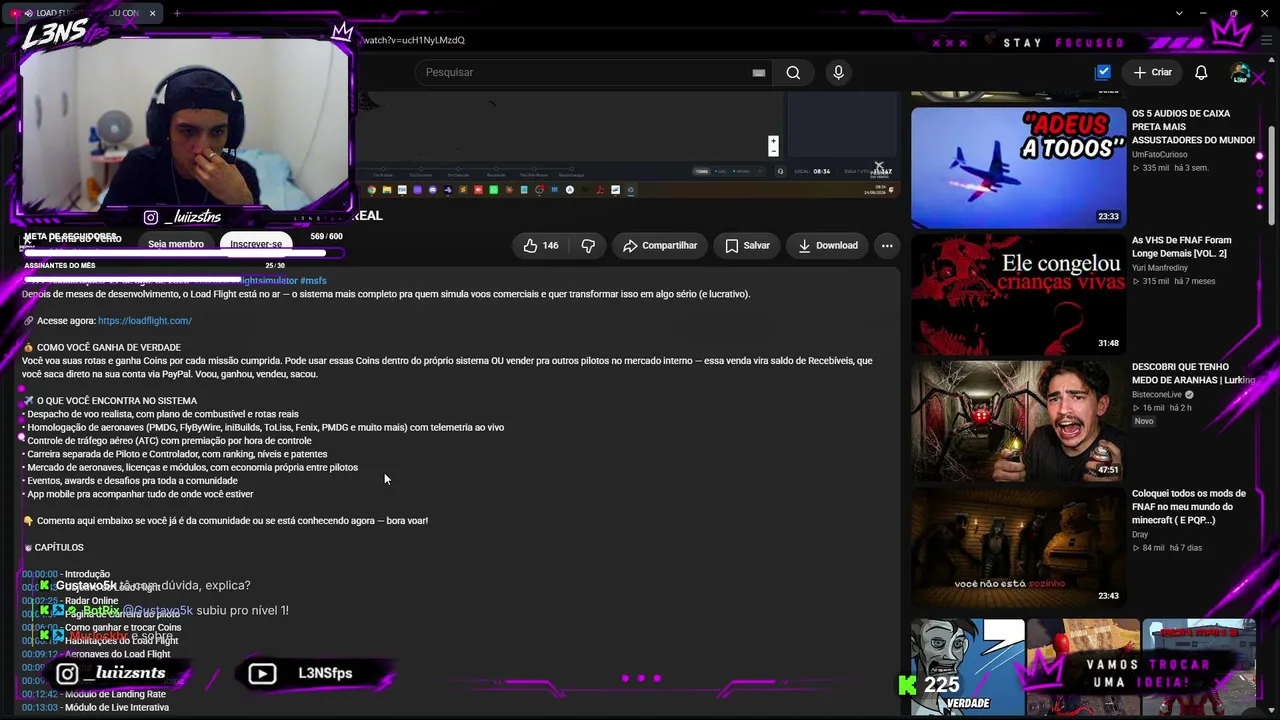1280x720 pixels.
Task: Click the magnifier search button
Action: pos(793,72)
